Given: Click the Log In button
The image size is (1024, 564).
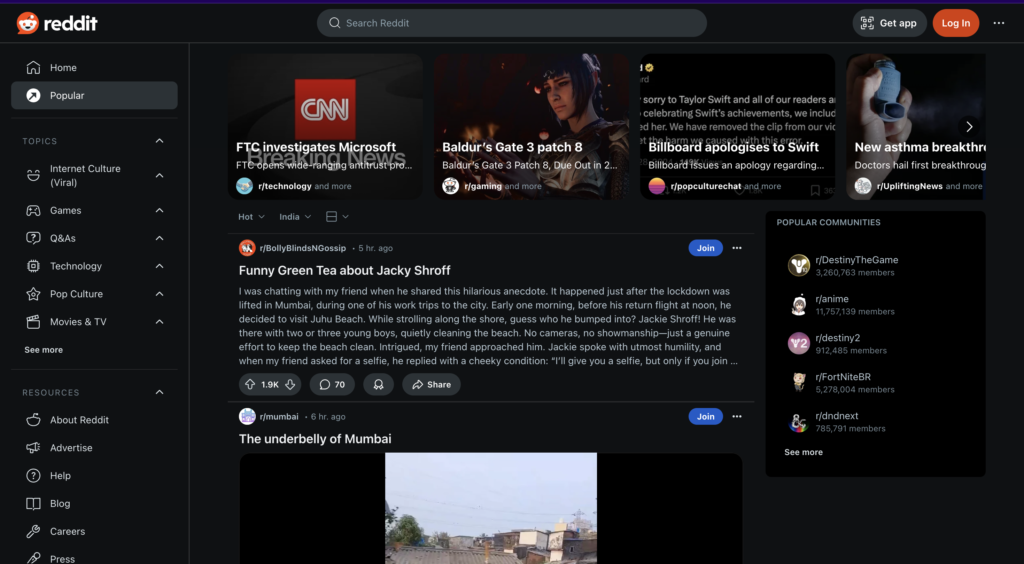Looking at the screenshot, I should pyautogui.click(x=955, y=23).
